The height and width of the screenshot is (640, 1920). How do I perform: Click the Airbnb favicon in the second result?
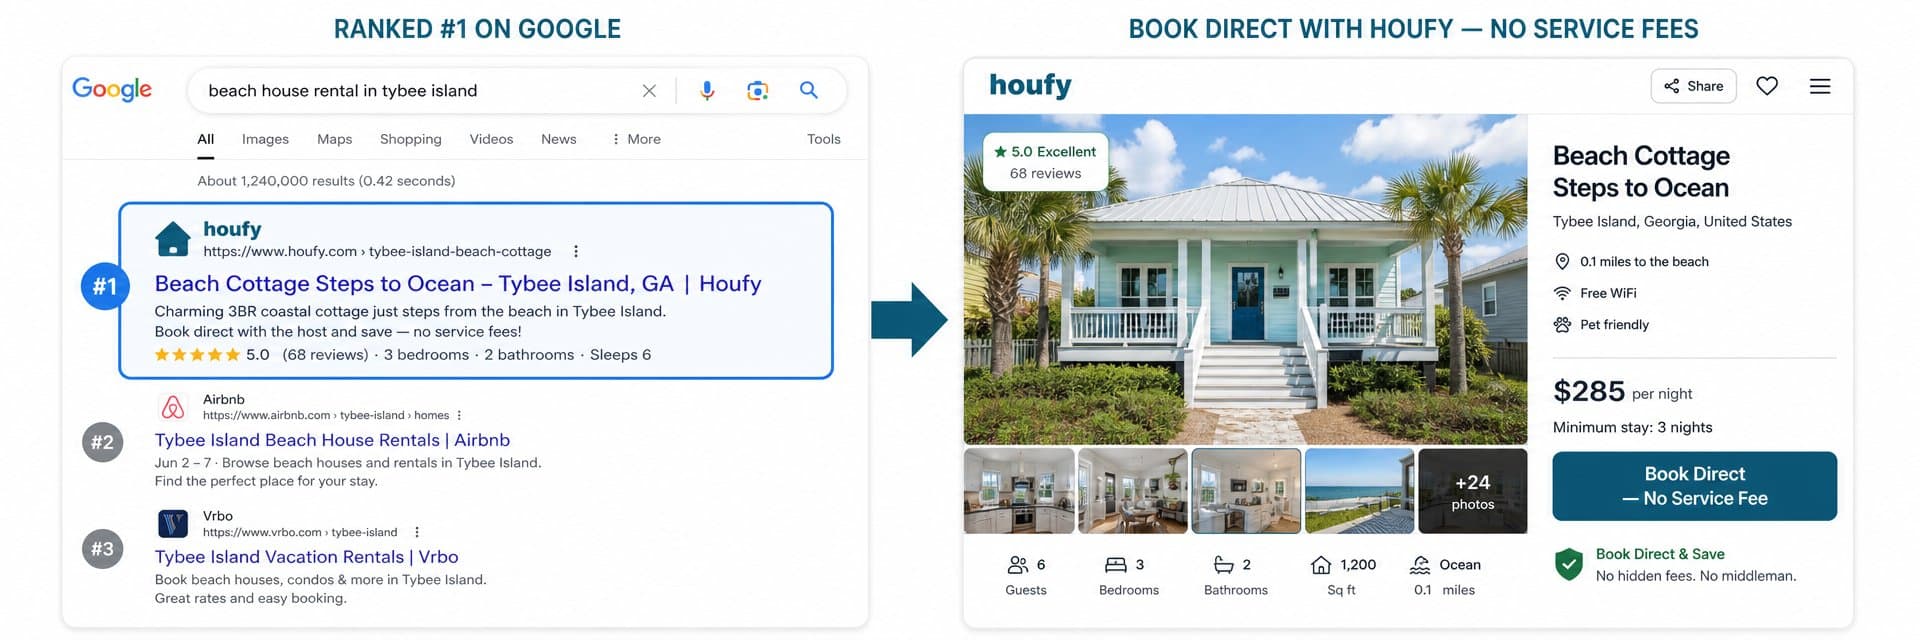(x=173, y=407)
